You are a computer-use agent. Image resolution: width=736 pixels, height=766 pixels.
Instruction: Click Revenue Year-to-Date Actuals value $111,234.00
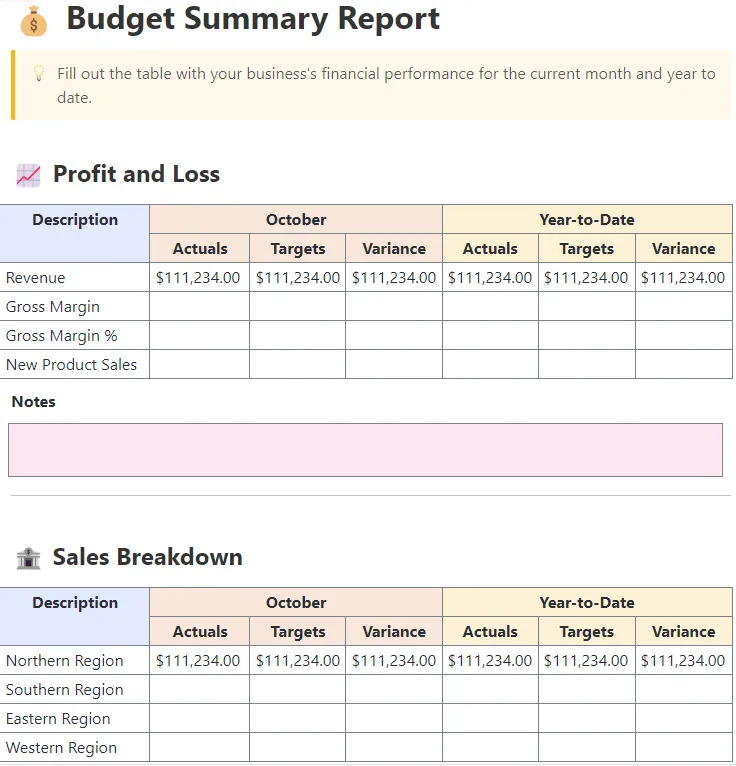coord(490,278)
